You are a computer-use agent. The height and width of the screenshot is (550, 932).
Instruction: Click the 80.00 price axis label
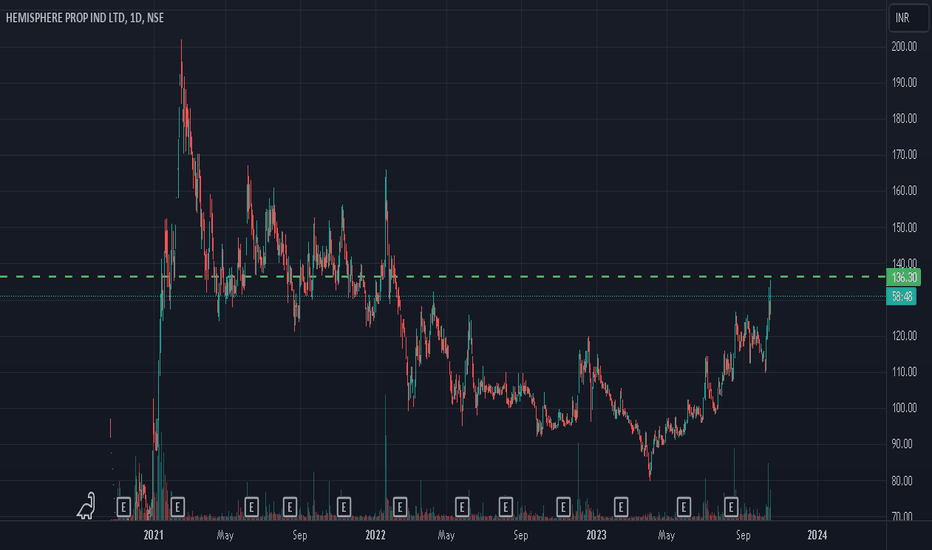pyautogui.click(x=904, y=480)
